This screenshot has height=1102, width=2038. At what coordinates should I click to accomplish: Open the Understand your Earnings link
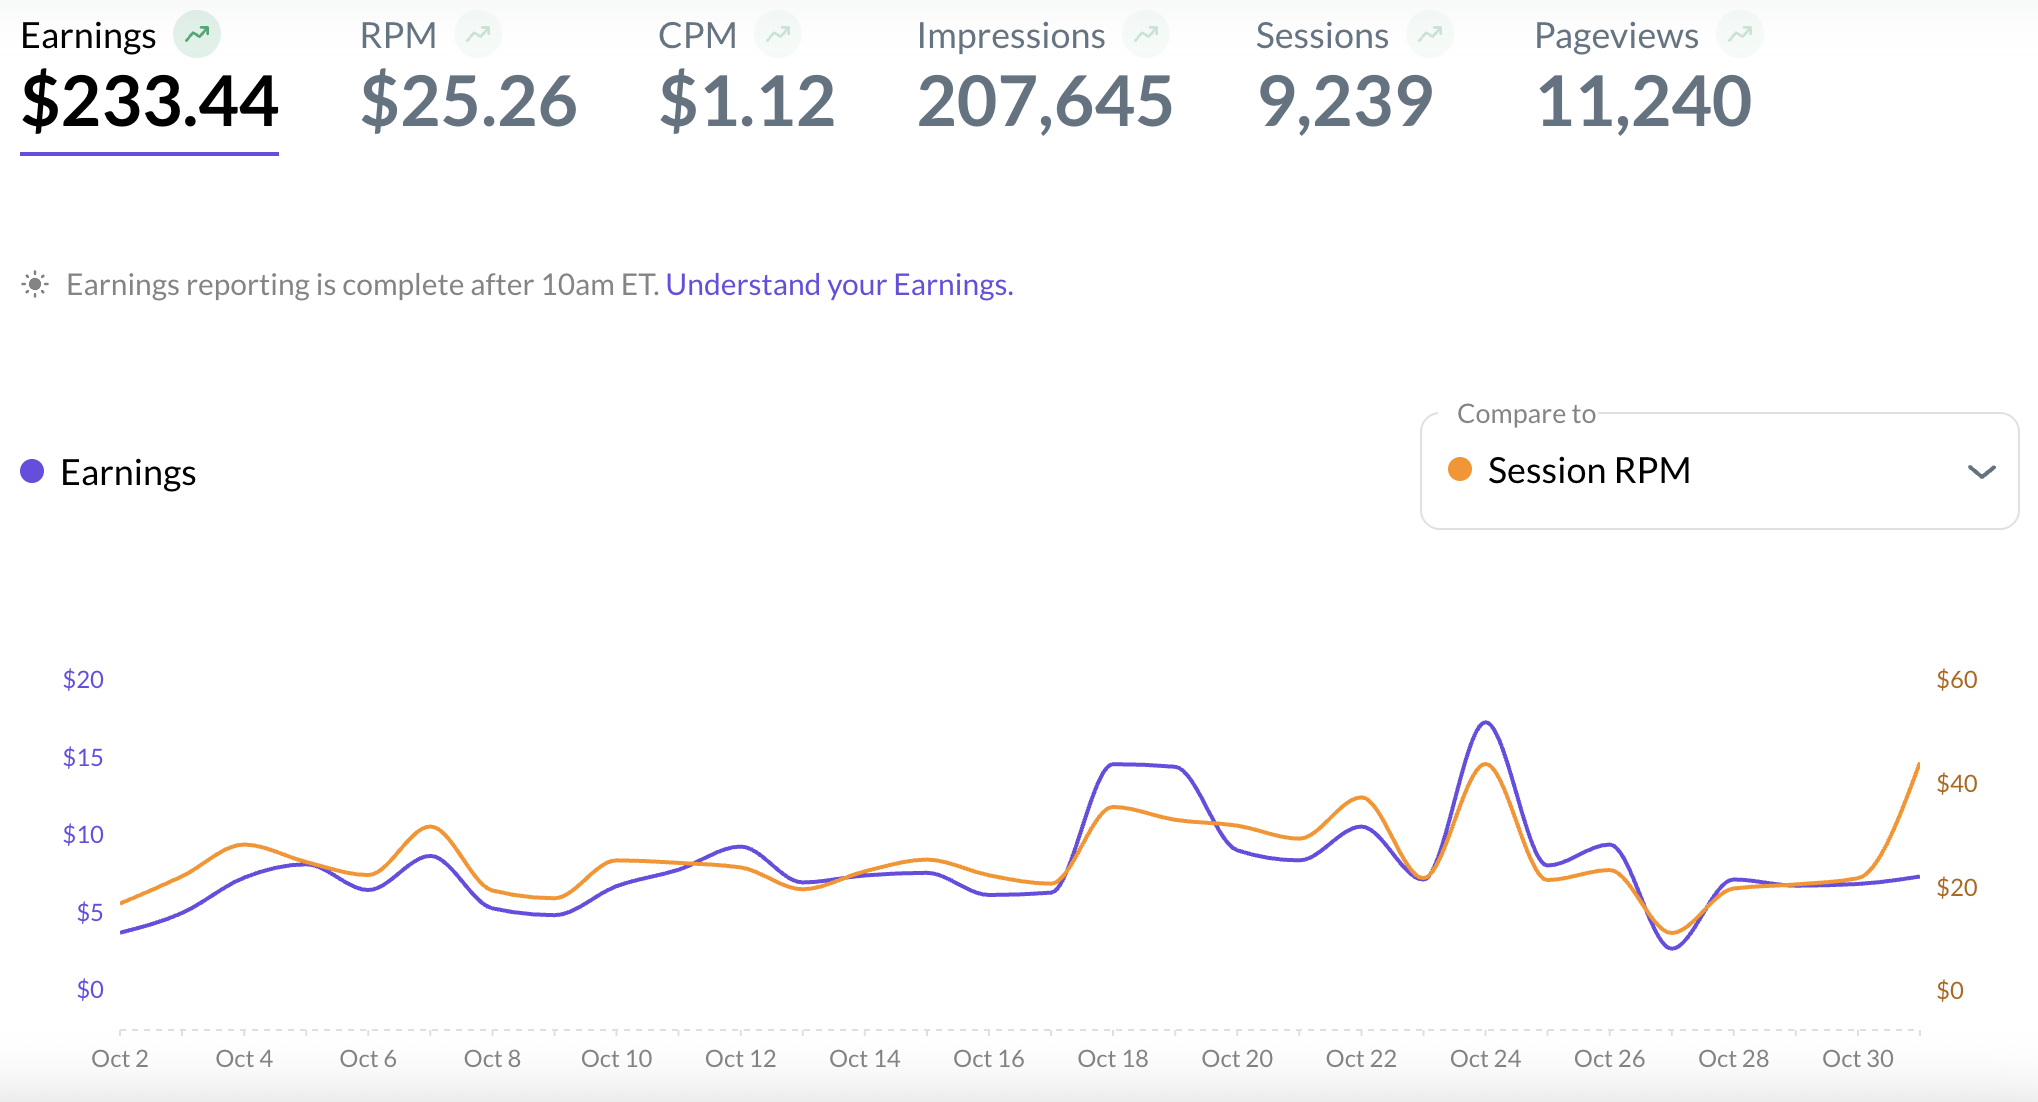point(839,285)
